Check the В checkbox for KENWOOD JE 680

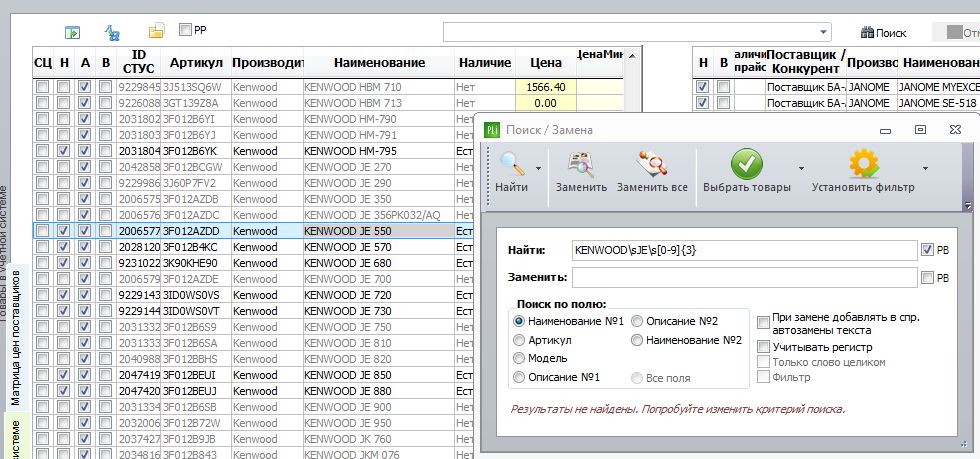tap(106, 263)
